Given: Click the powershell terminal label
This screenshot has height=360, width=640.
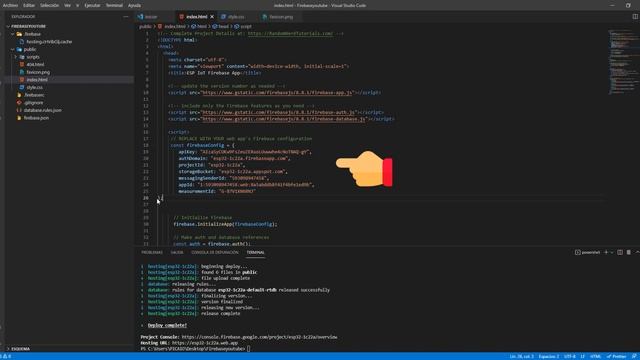Looking at the screenshot, I should click(588, 253).
